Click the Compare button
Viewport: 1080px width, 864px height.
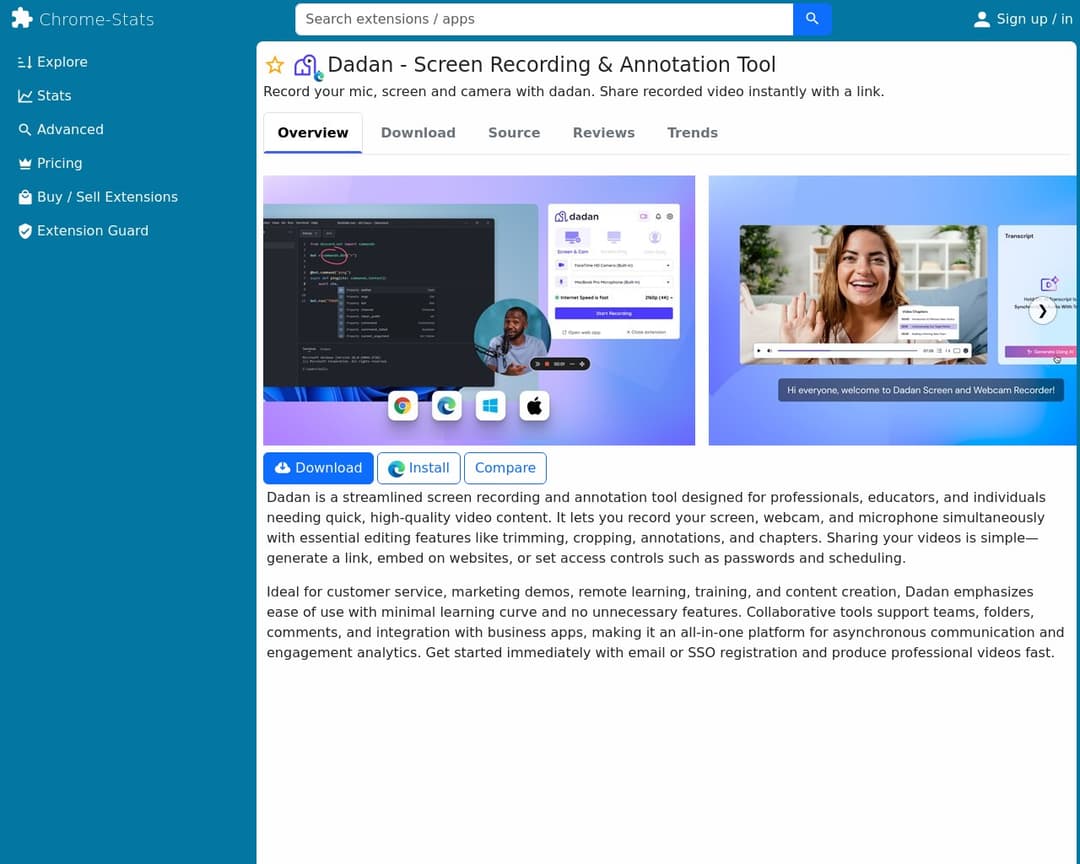click(x=505, y=468)
